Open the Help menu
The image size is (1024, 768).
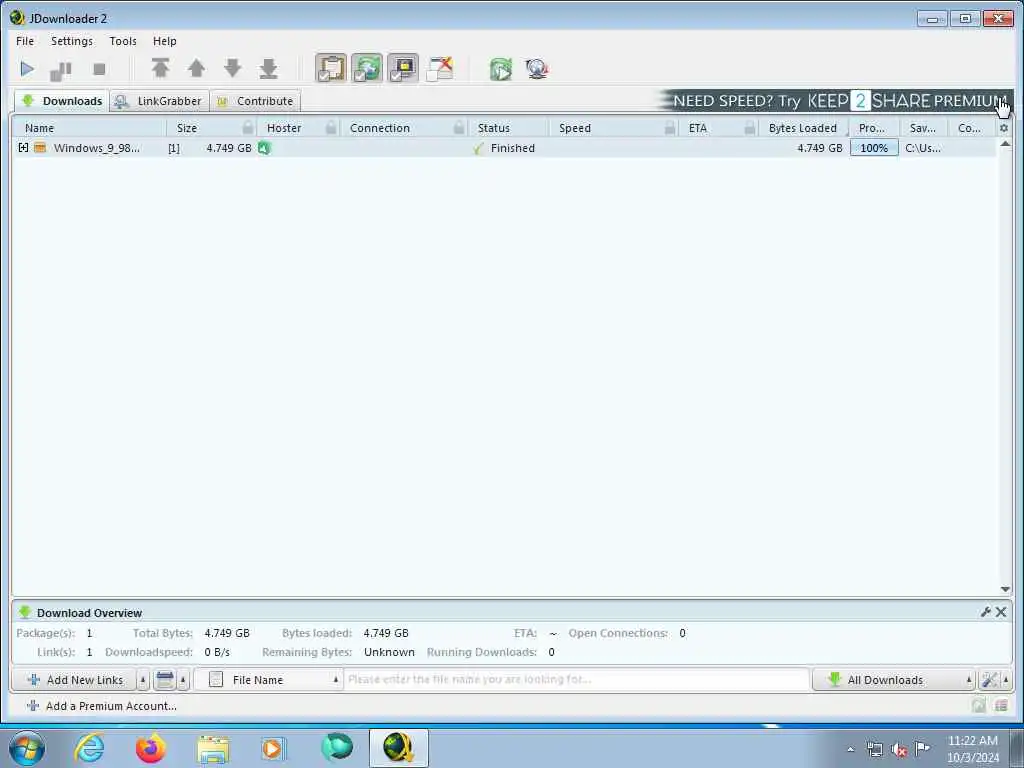pyautogui.click(x=165, y=40)
